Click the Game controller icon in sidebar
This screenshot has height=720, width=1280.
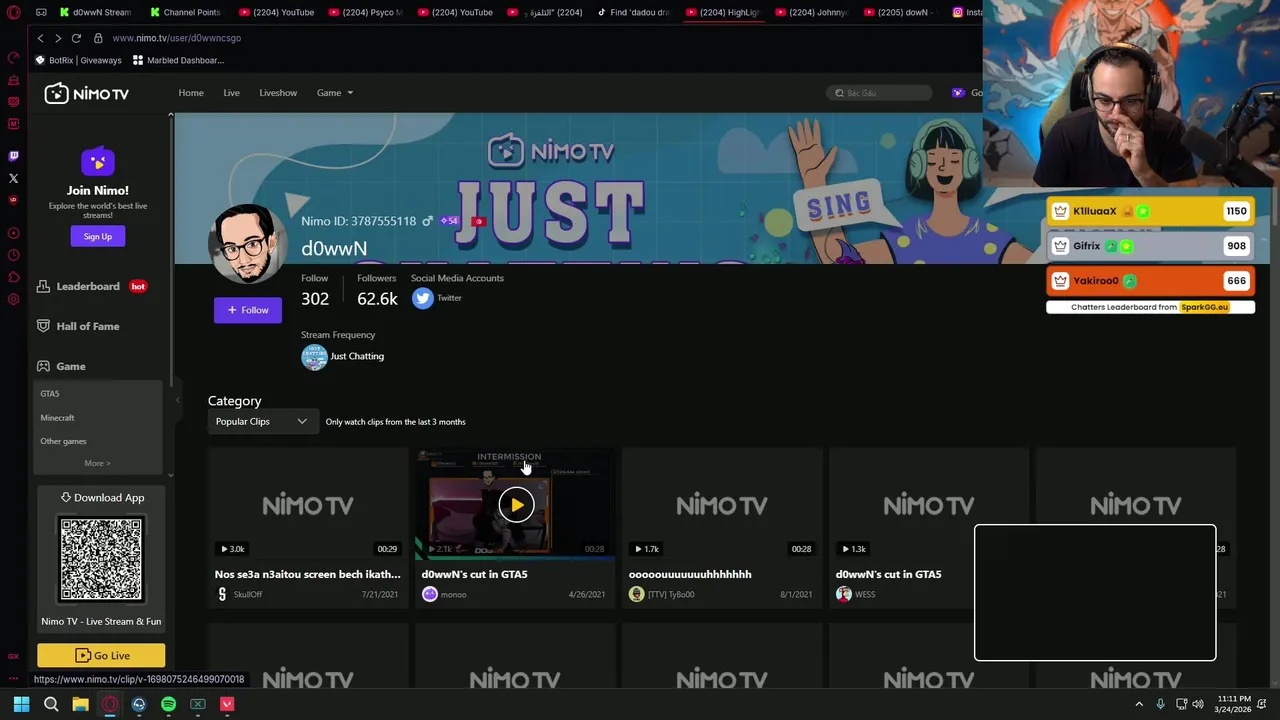(43, 366)
